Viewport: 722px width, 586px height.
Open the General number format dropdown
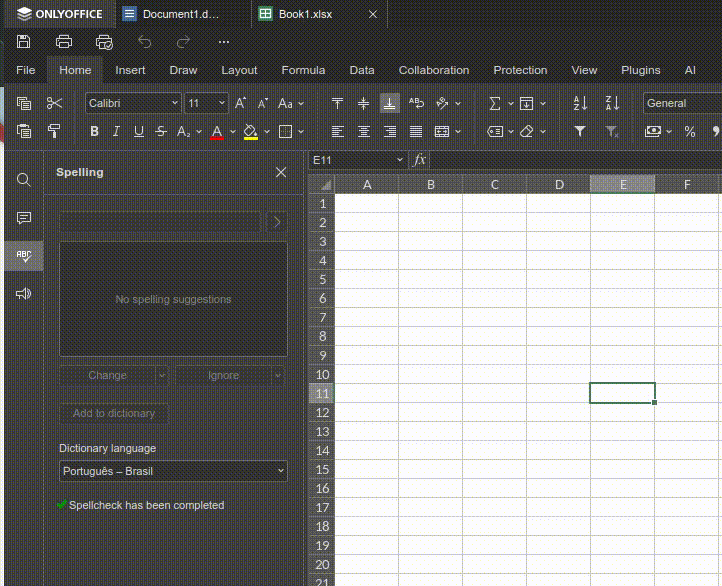tap(680, 103)
